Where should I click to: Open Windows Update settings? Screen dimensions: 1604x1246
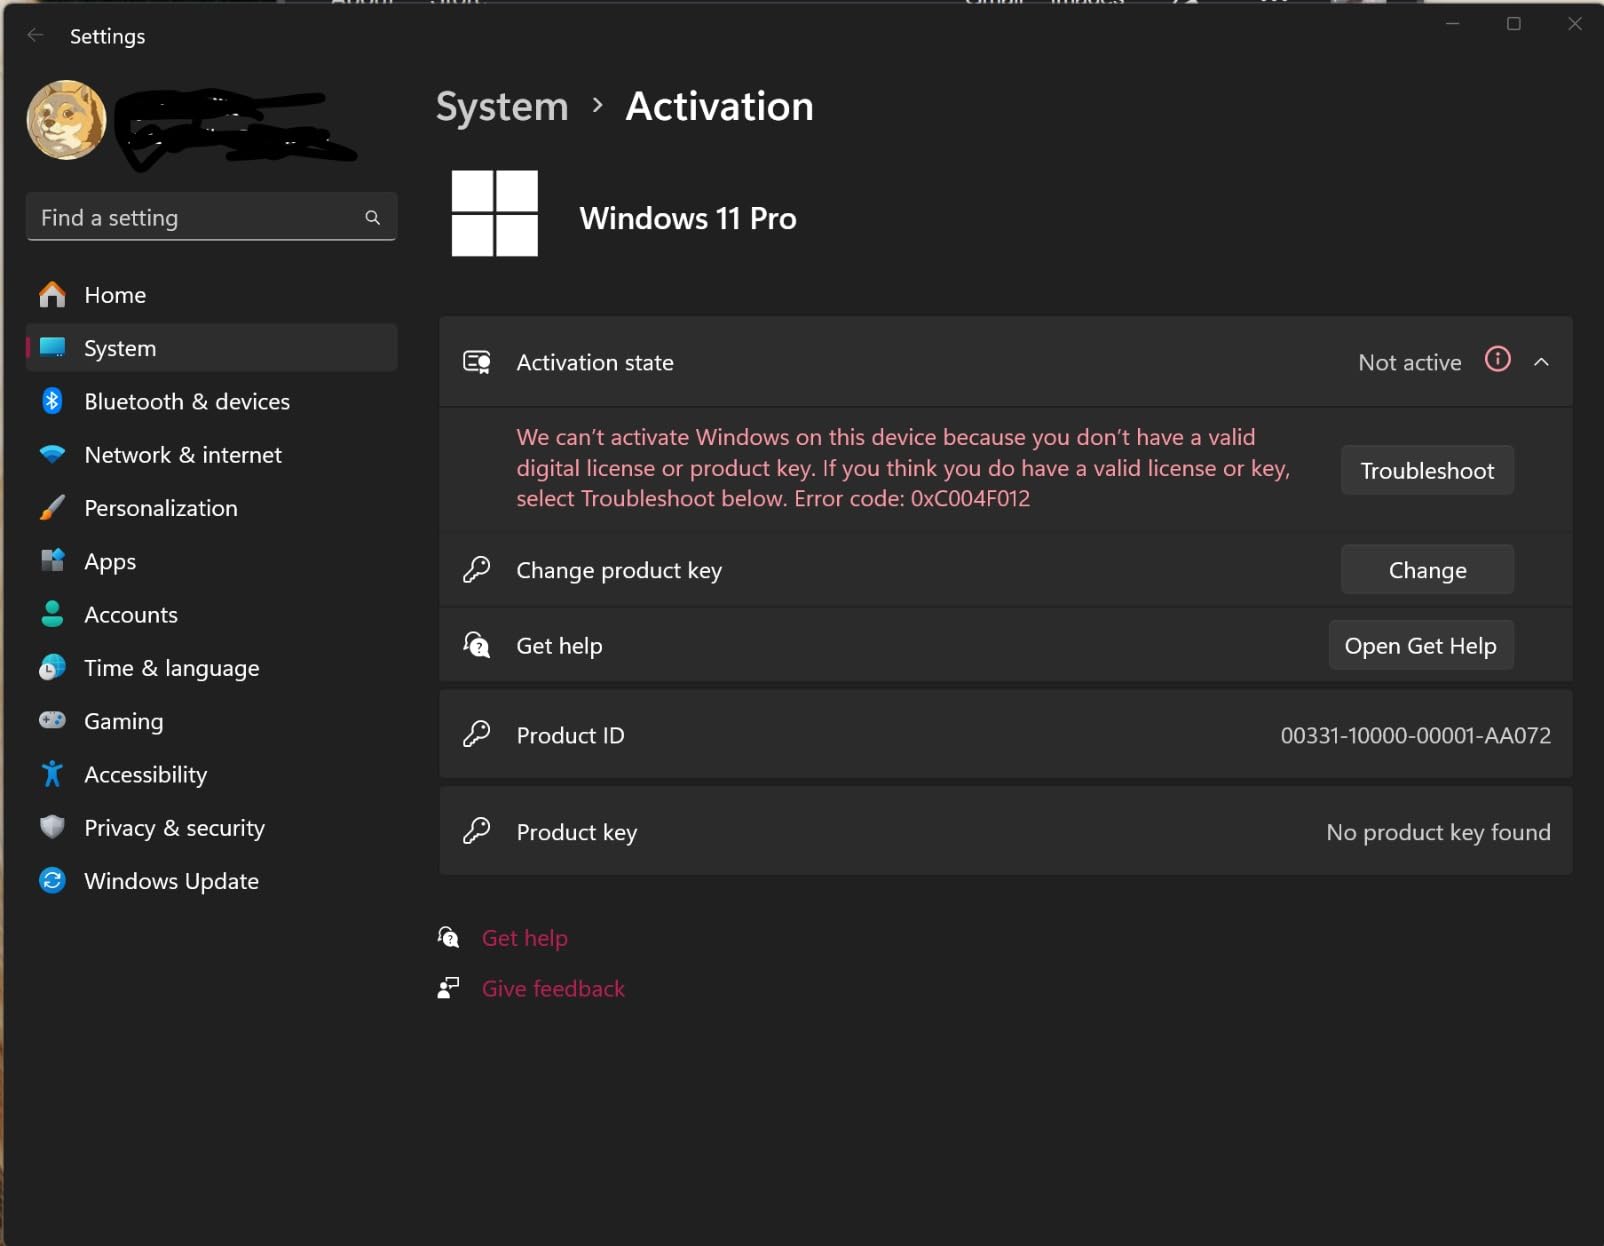(x=211, y=881)
